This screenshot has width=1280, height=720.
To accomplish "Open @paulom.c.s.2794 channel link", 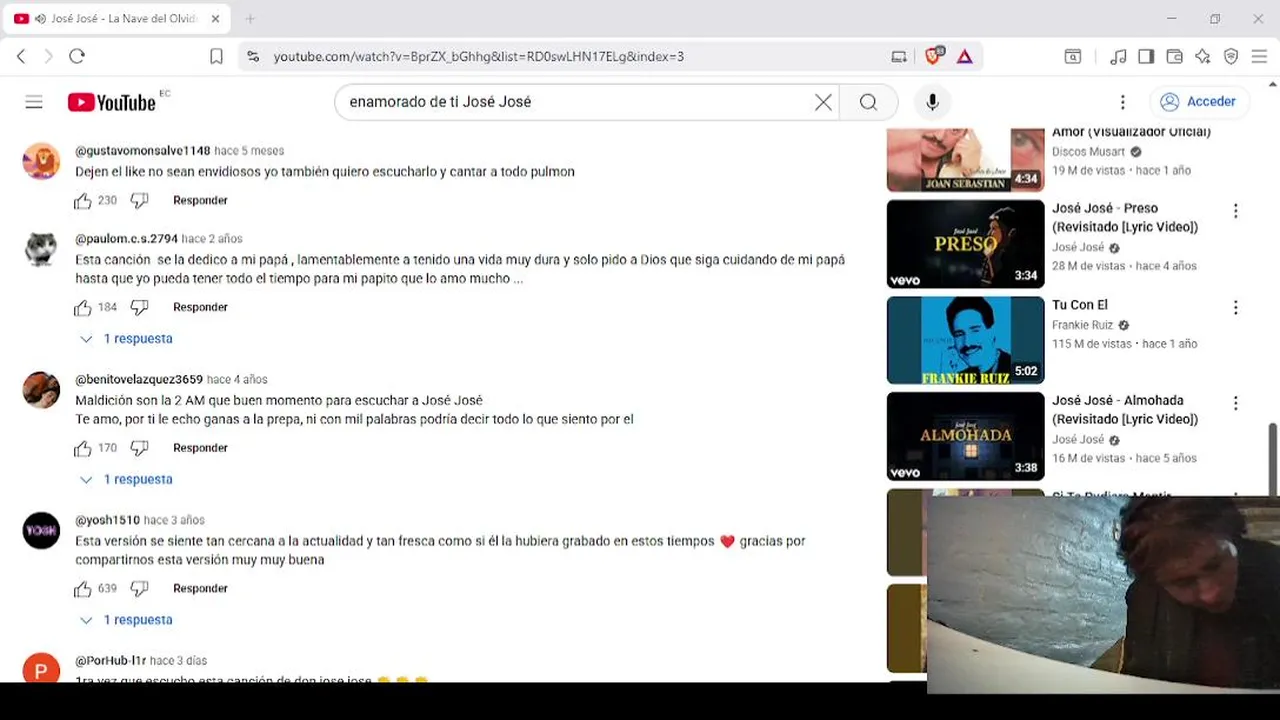I will tap(126, 239).
